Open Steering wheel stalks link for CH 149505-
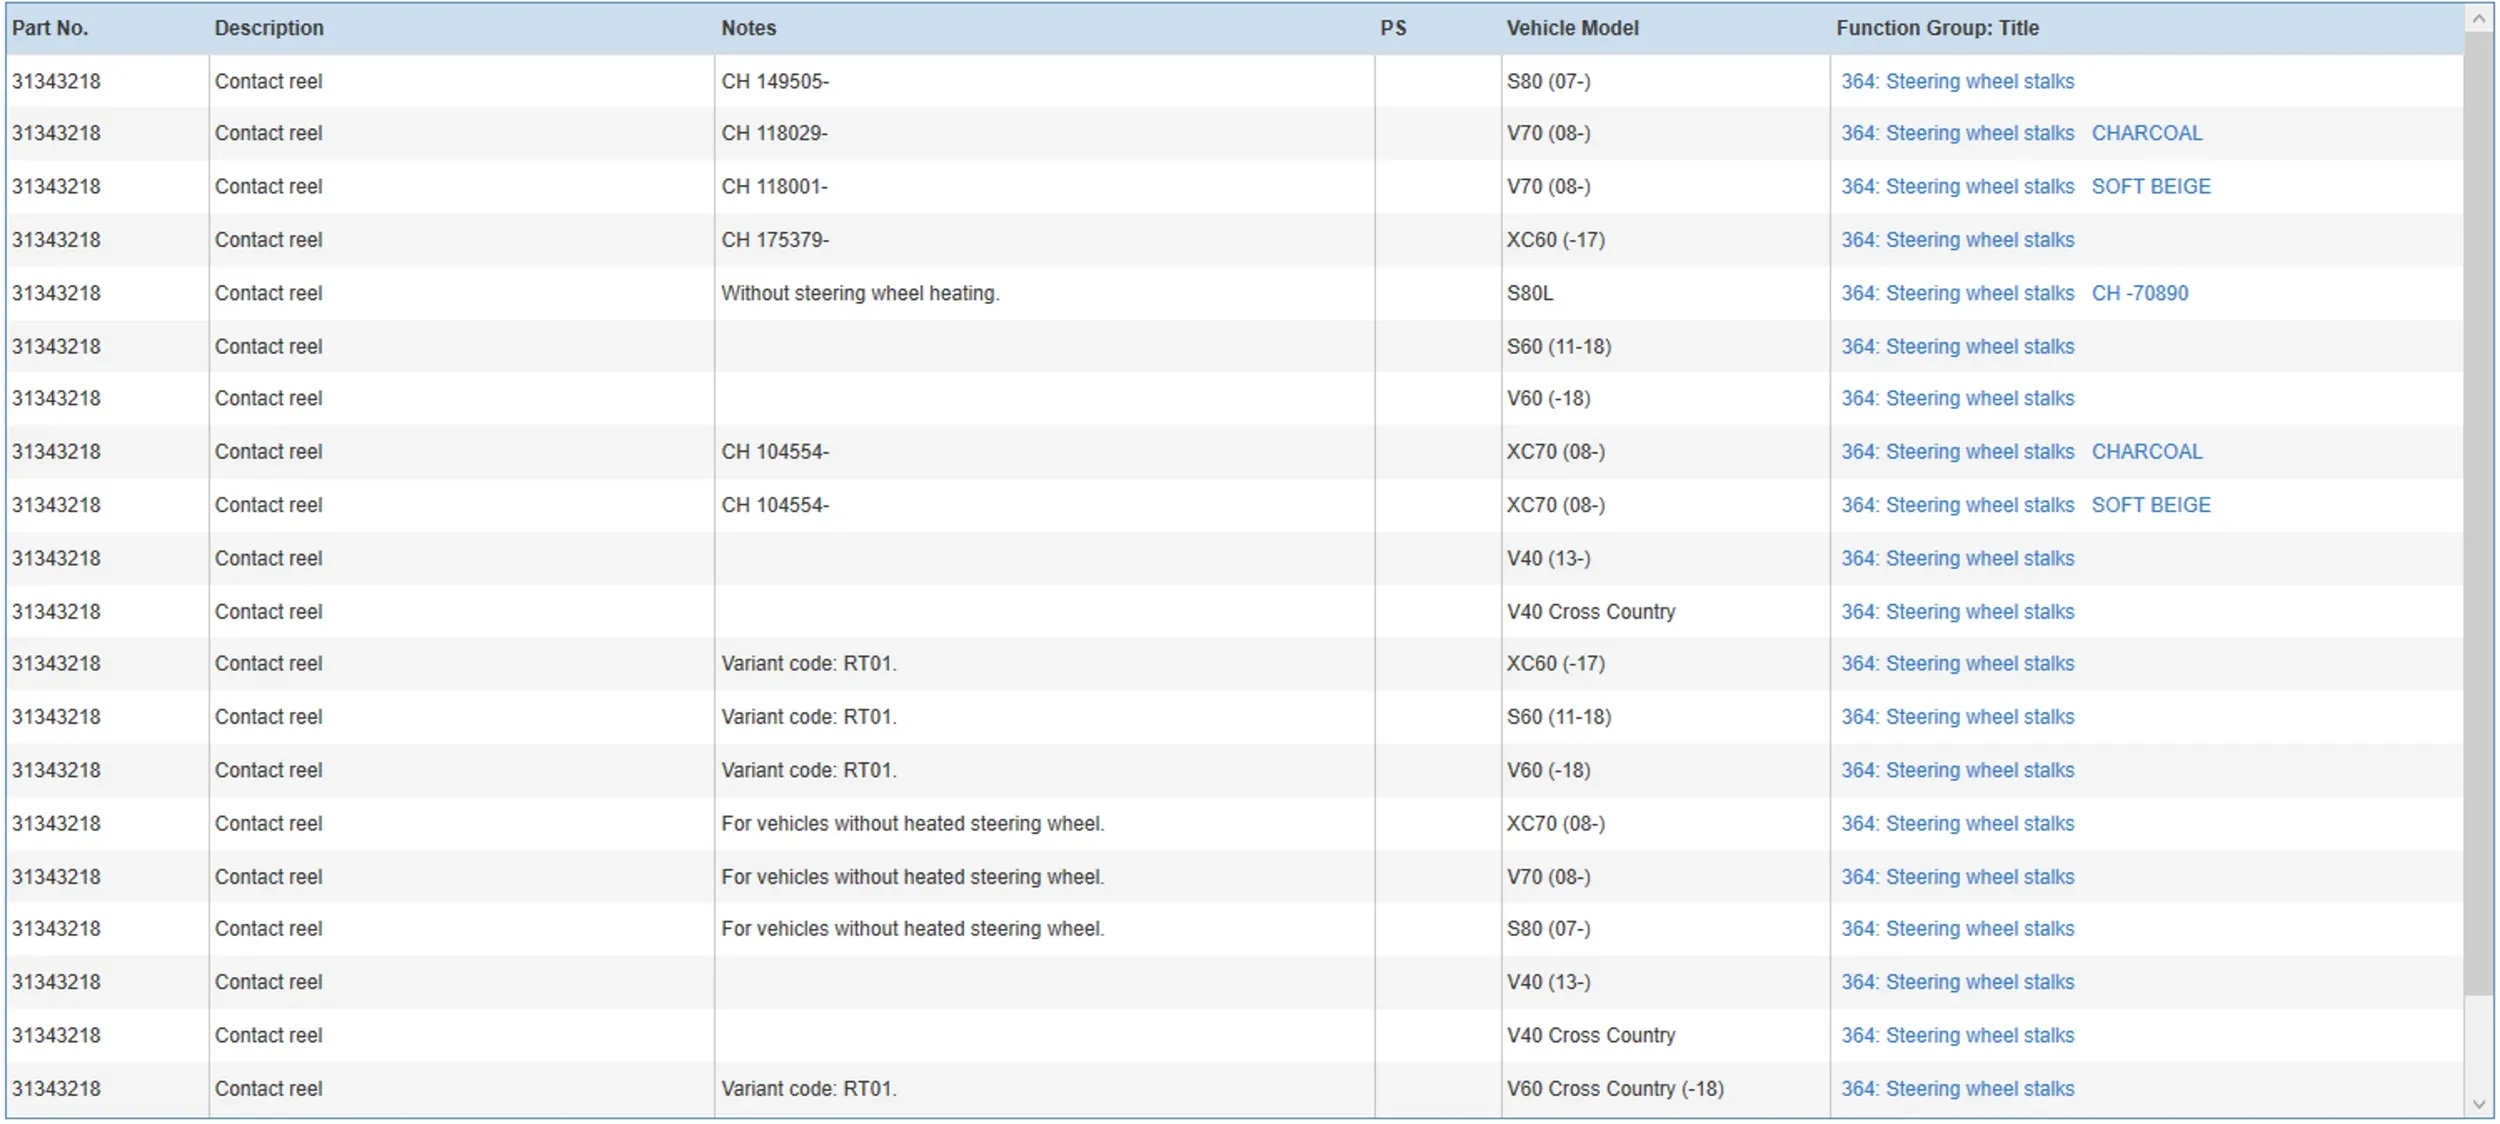 1957,81
